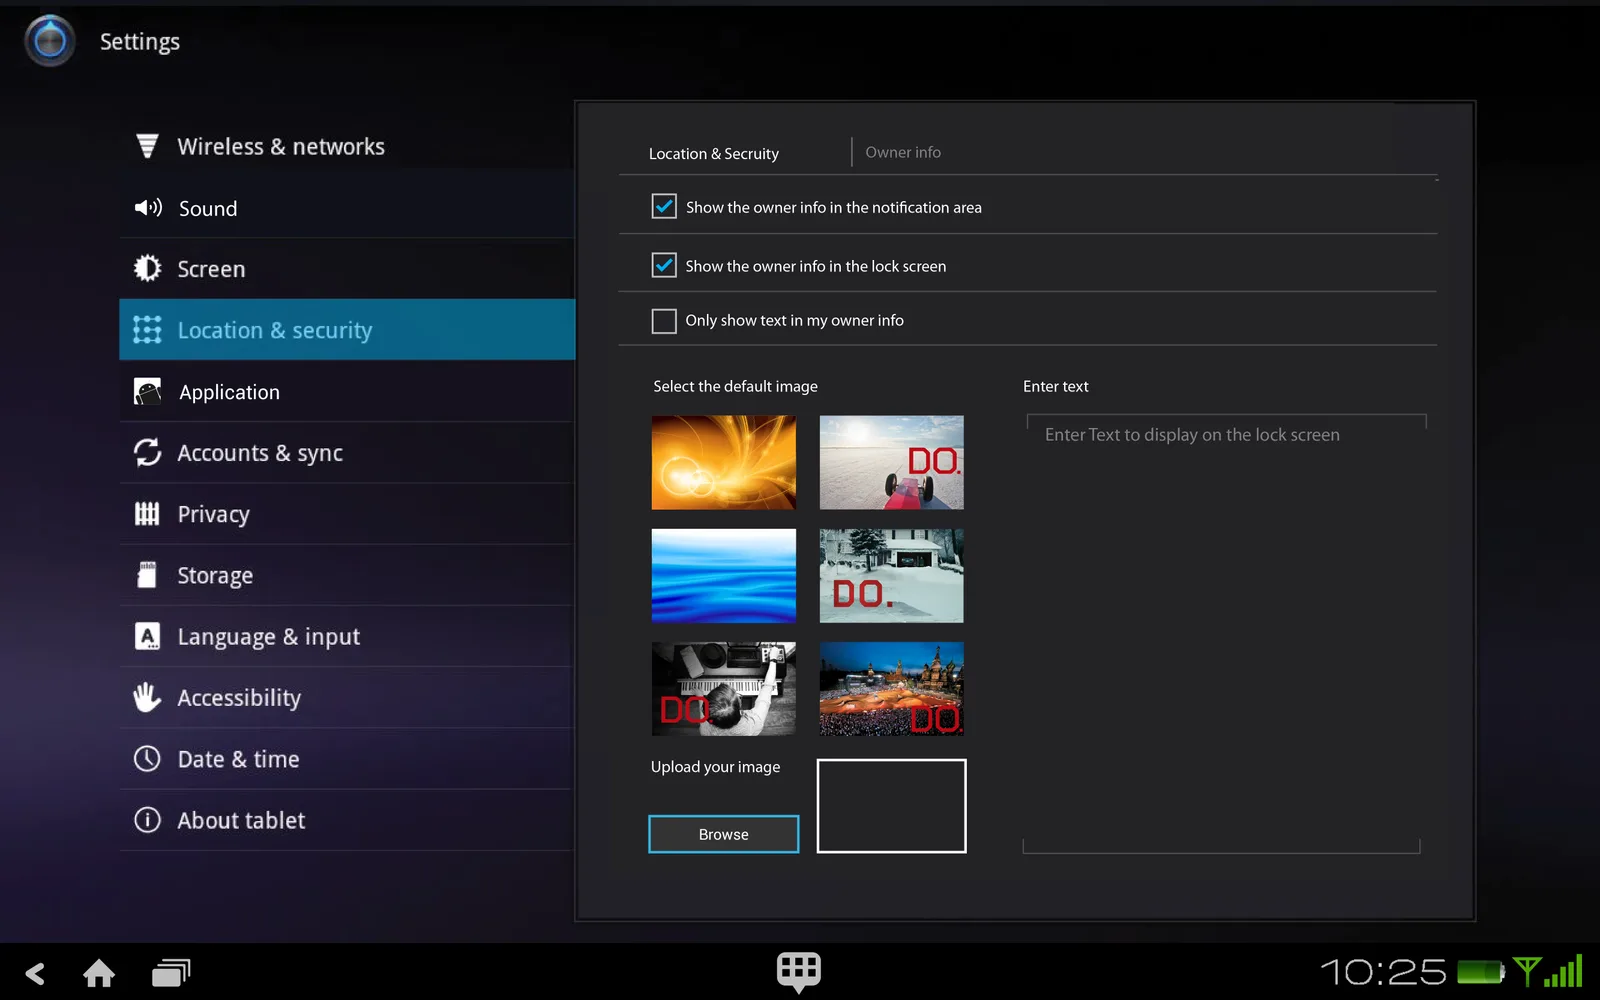This screenshot has width=1600, height=1000.
Task: Select the blue waves default image
Action: pos(724,575)
